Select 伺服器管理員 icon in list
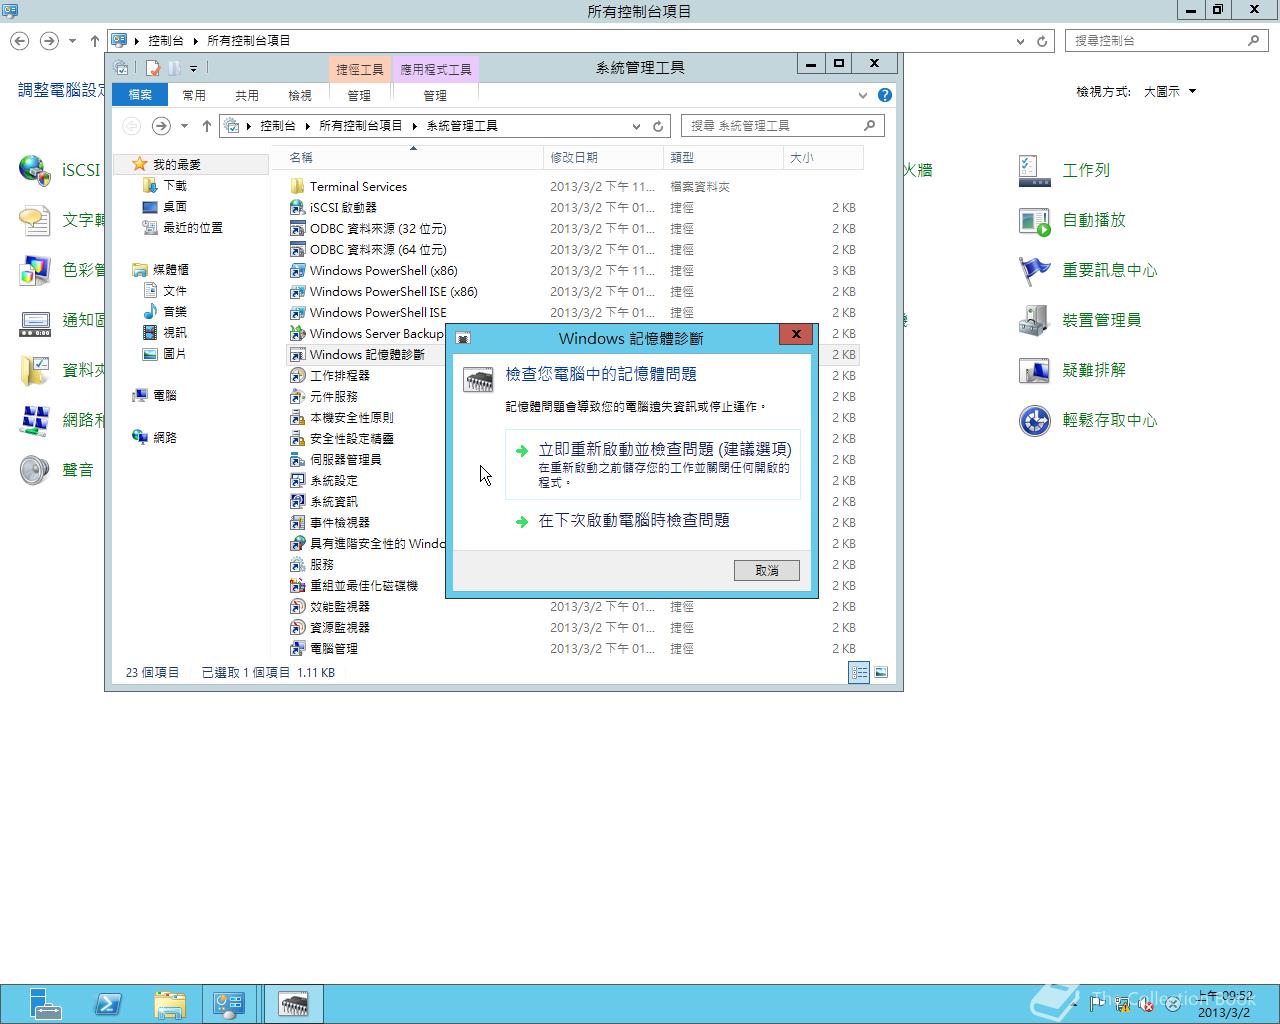Image resolution: width=1280 pixels, height=1024 pixels. coord(297,459)
